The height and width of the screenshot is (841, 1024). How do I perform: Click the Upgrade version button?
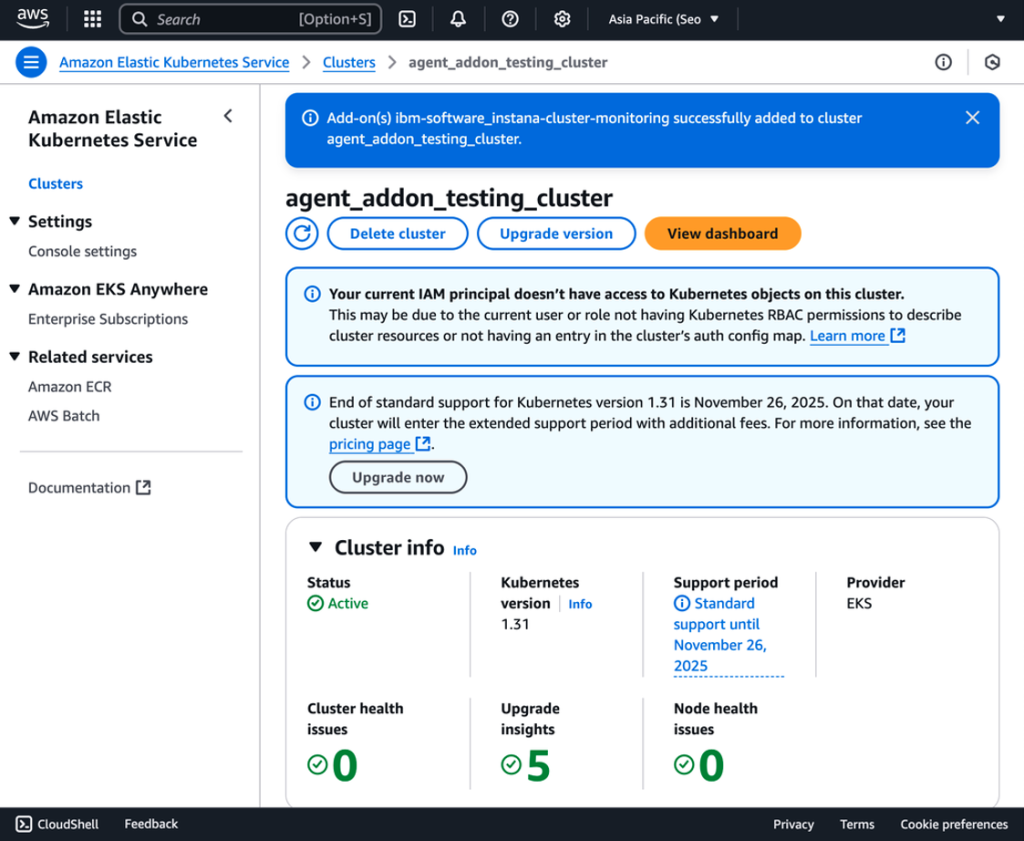pos(556,233)
